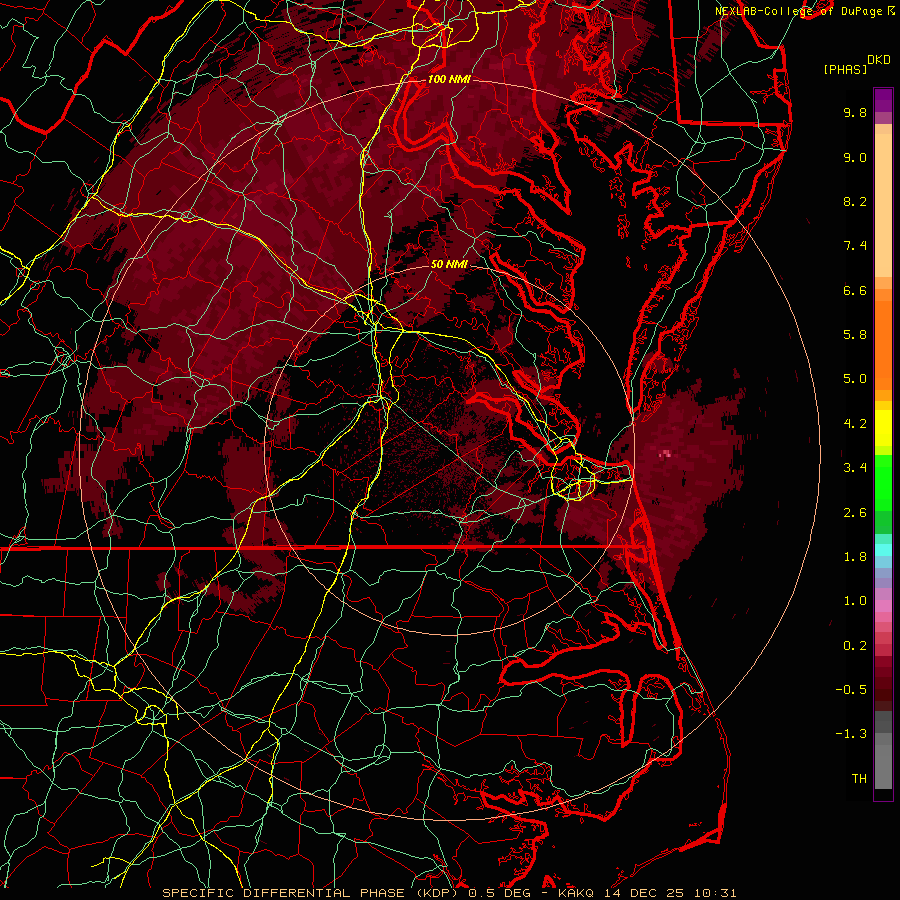Click the -0.5 scale label
900x900 pixels.
851,690
